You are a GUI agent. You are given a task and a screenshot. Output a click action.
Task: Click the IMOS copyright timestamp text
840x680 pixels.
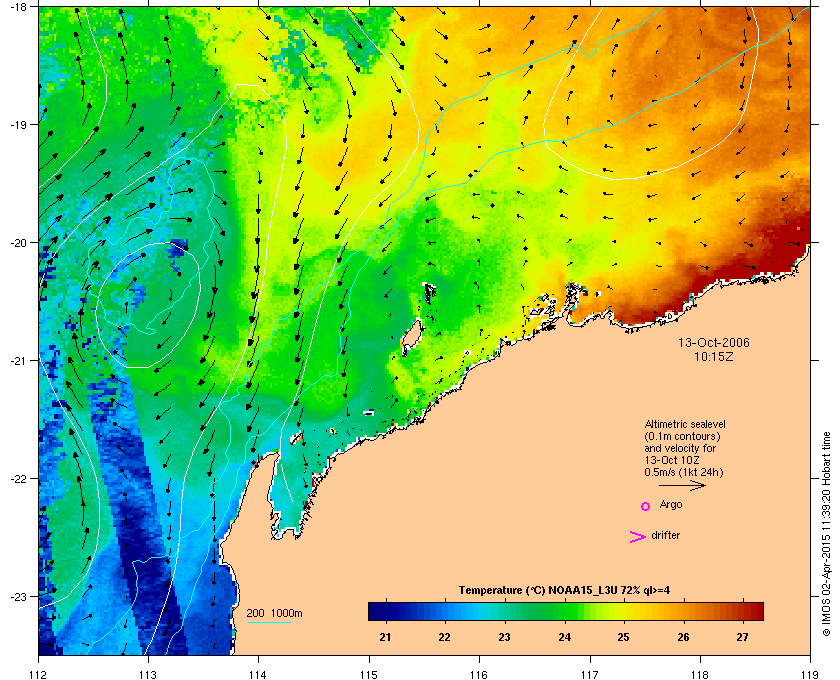pyautogui.click(x=826, y=535)
